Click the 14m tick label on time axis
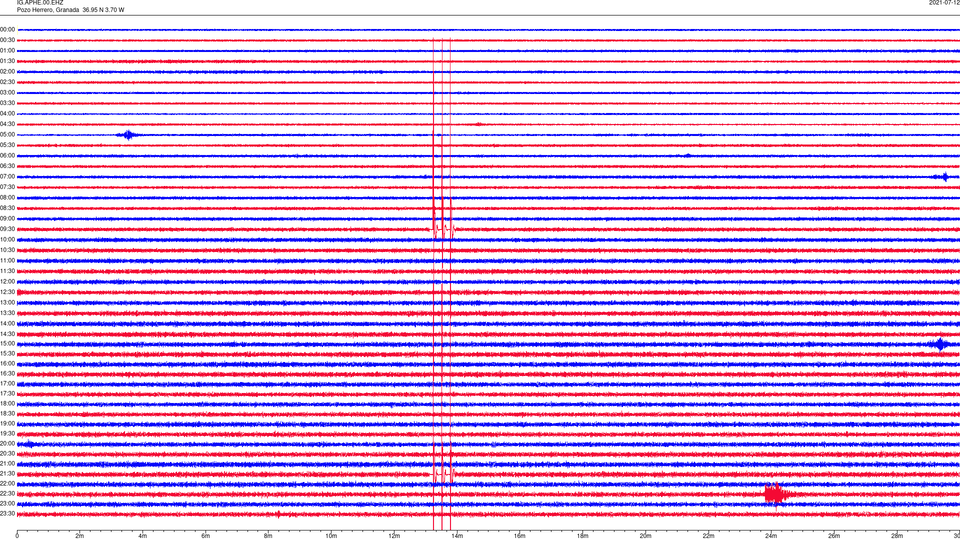 tap(457, 536)
